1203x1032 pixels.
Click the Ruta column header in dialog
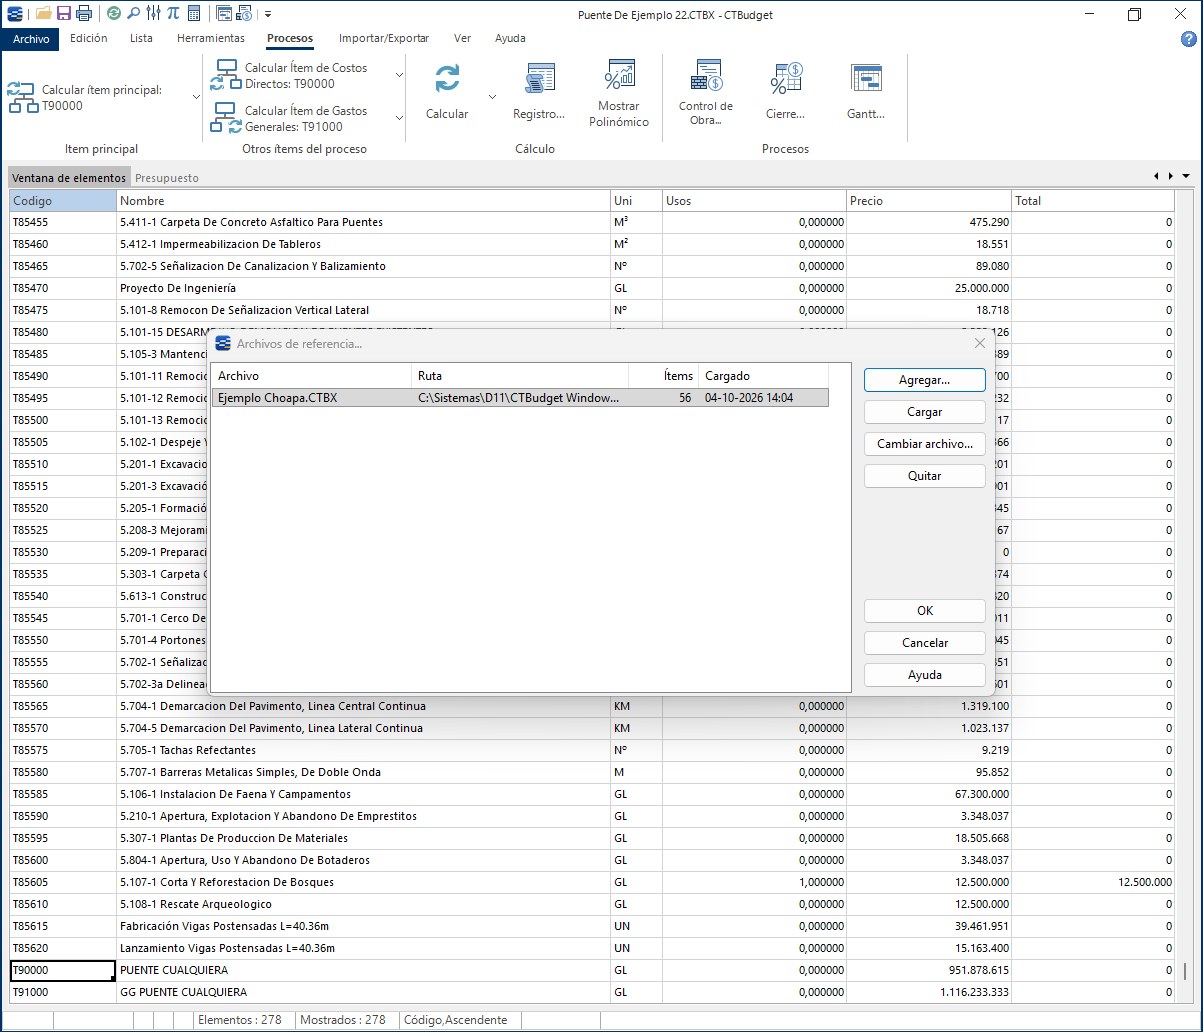click(x=520, y=376)
